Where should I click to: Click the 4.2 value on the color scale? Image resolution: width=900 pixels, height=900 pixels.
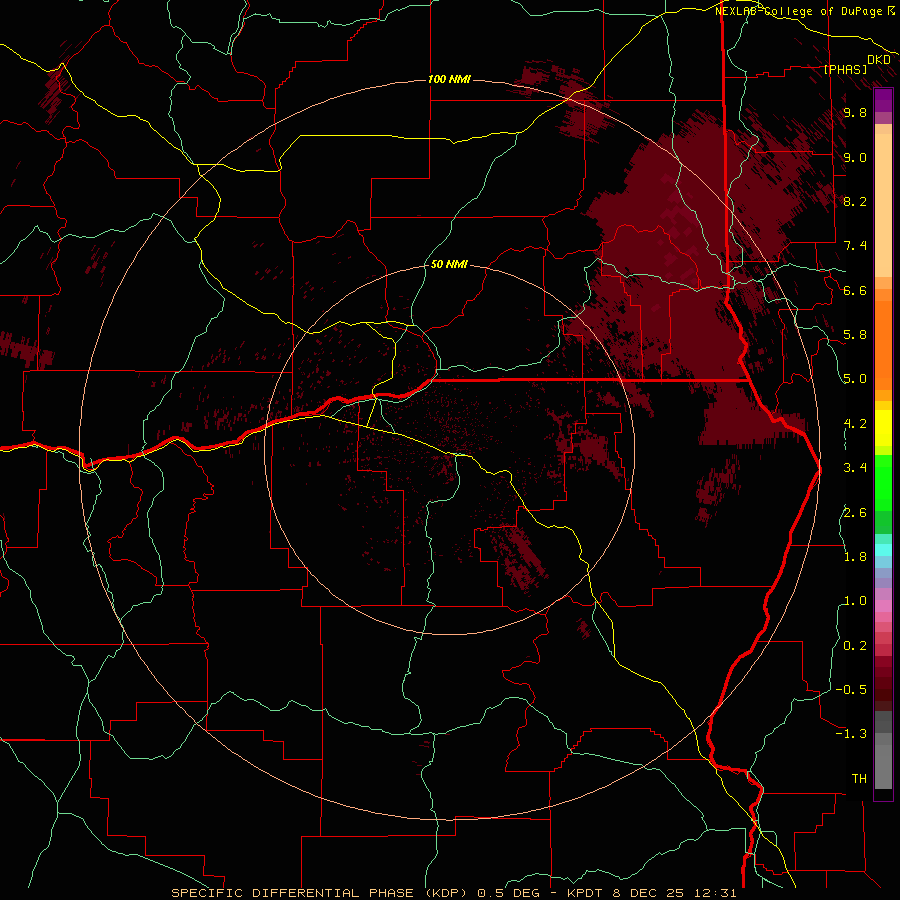pyautogui.click(x=855, y=424)
